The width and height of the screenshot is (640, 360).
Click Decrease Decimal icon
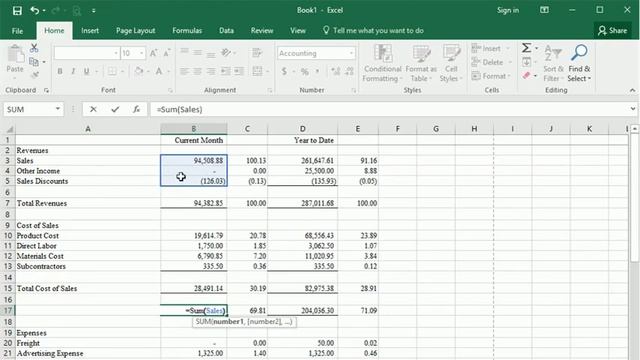349,72
